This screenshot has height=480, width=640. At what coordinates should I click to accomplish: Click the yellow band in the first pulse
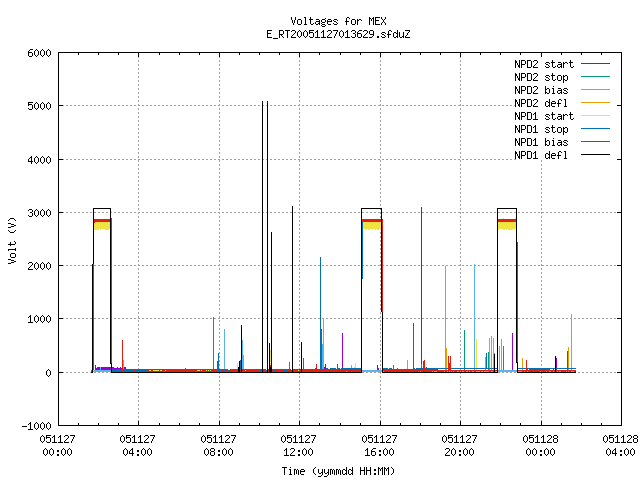click(x=102, y=226)
